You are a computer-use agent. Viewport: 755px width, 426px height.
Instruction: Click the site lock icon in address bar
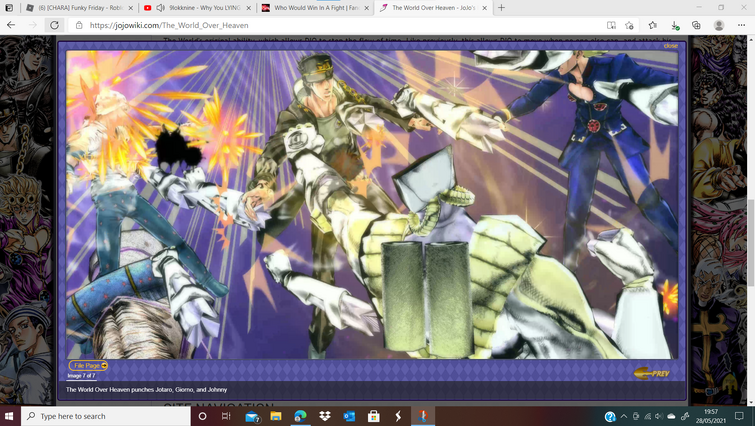[79, 25]
